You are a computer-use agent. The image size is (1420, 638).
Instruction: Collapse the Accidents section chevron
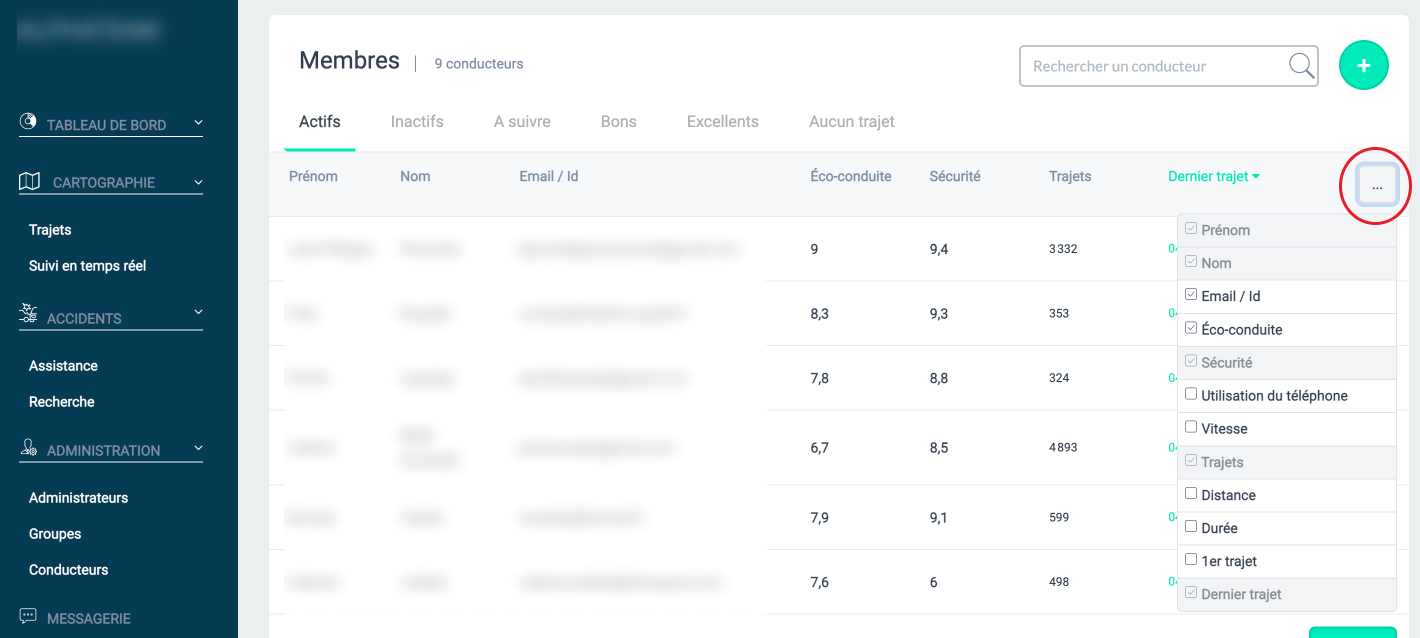pyautogui.click(x=198, y=312)
